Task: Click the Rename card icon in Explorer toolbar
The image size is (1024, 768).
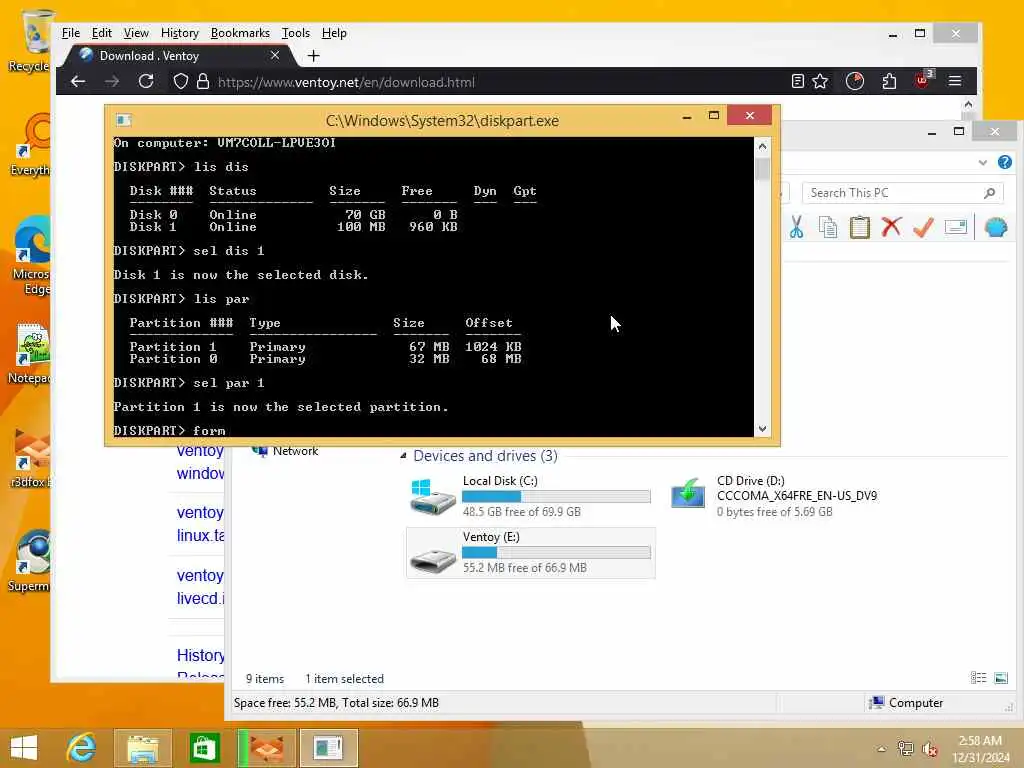Action: (955, 227)
